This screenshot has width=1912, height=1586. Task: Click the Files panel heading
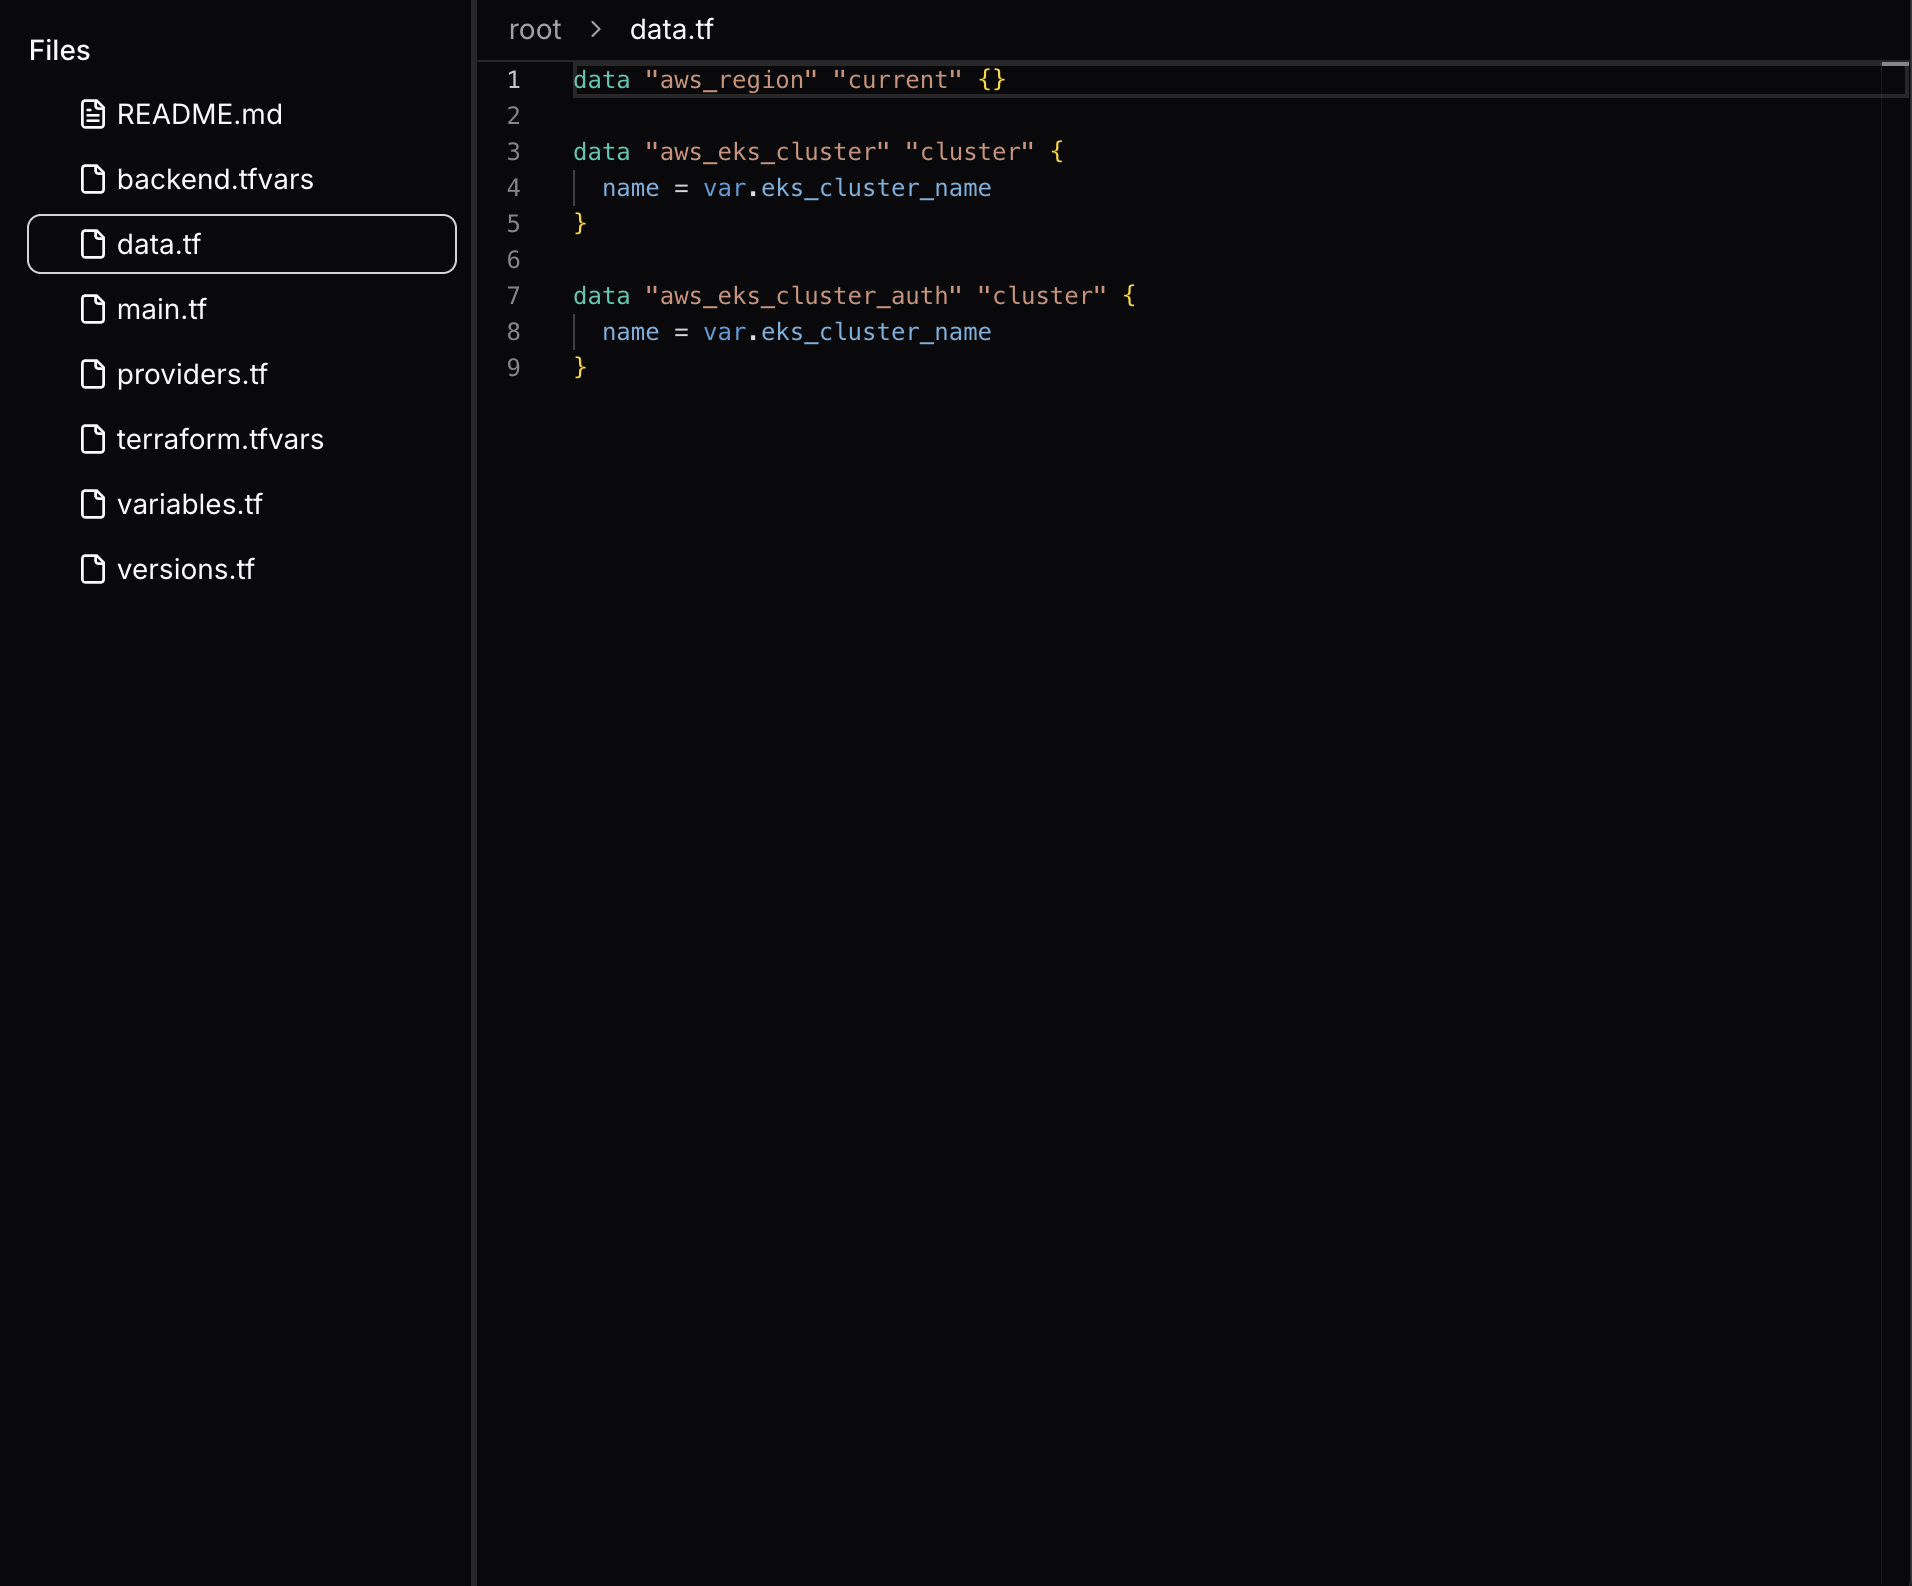tap(59, 51)
